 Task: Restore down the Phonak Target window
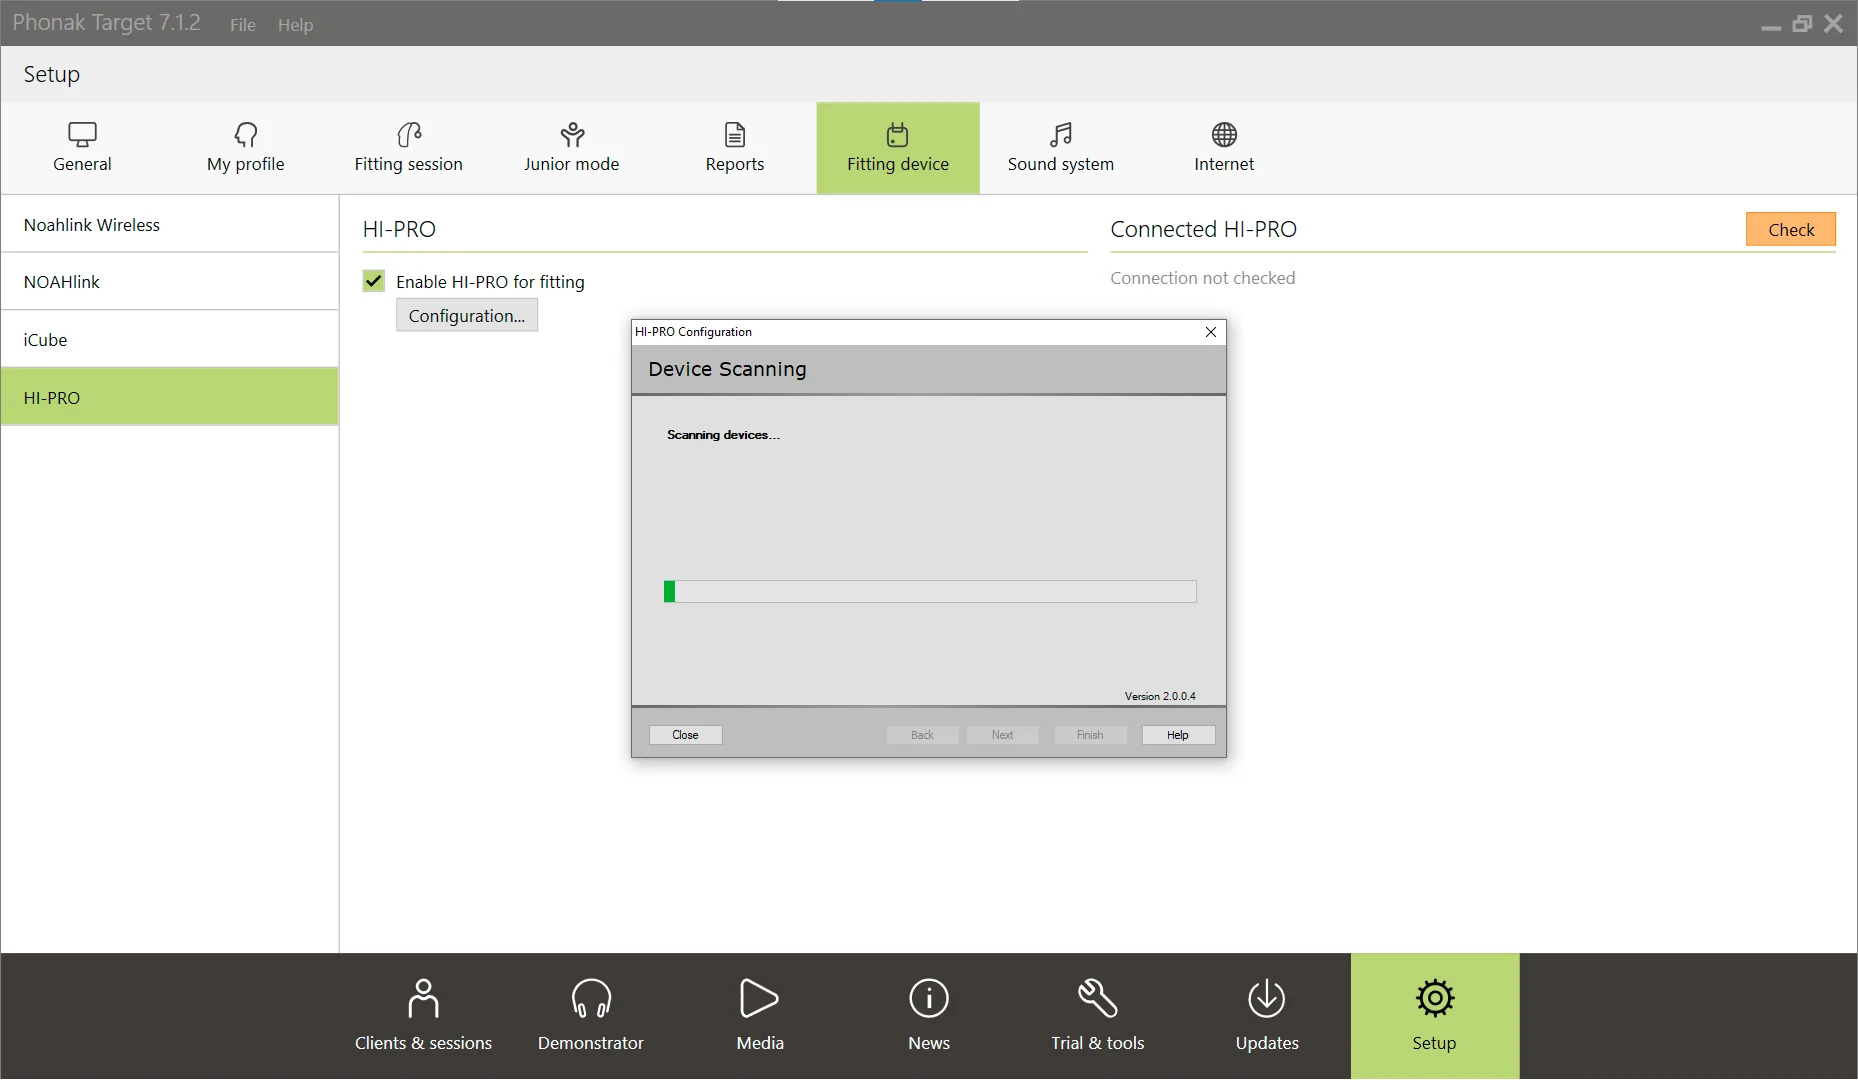pyautogui.click(x=1802, y=24)
